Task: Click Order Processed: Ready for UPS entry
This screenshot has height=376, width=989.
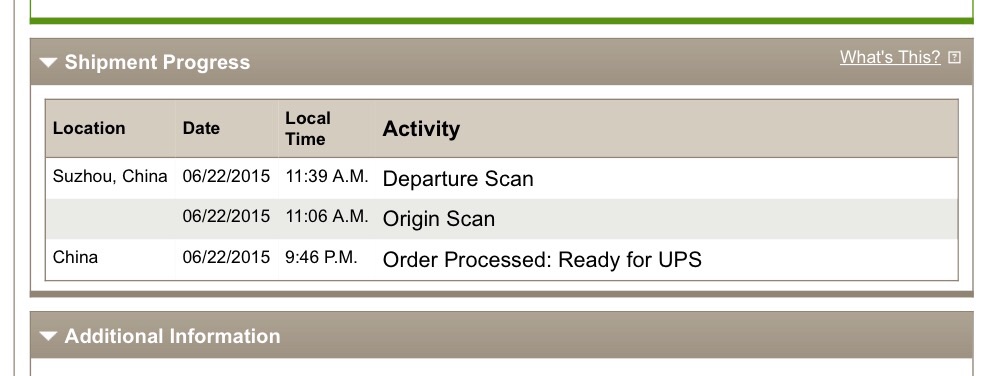Action: (x=542, y=260)
